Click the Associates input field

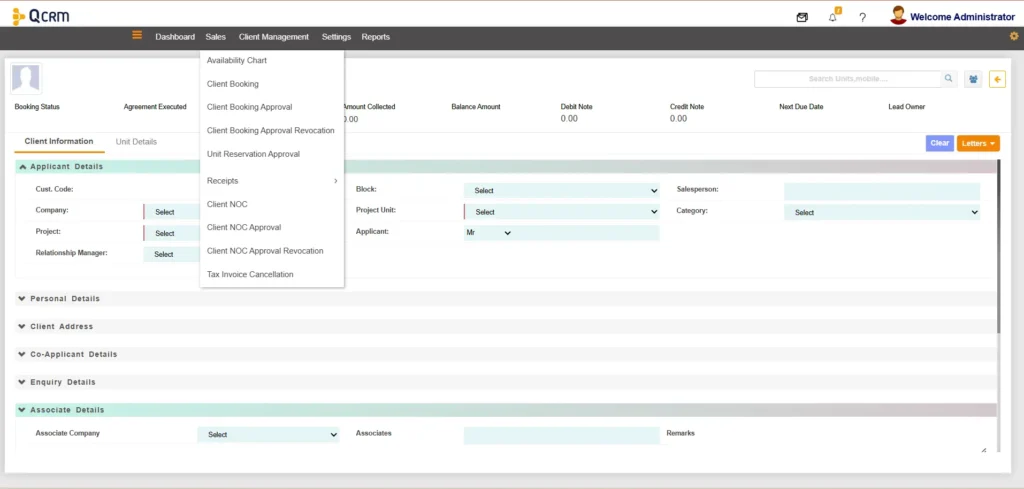pos(562,435)
